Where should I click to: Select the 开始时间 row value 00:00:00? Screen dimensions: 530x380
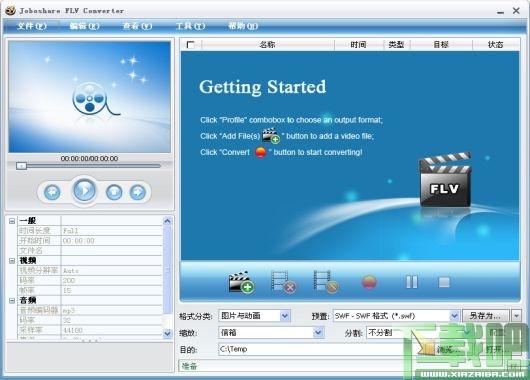point(90,241)
